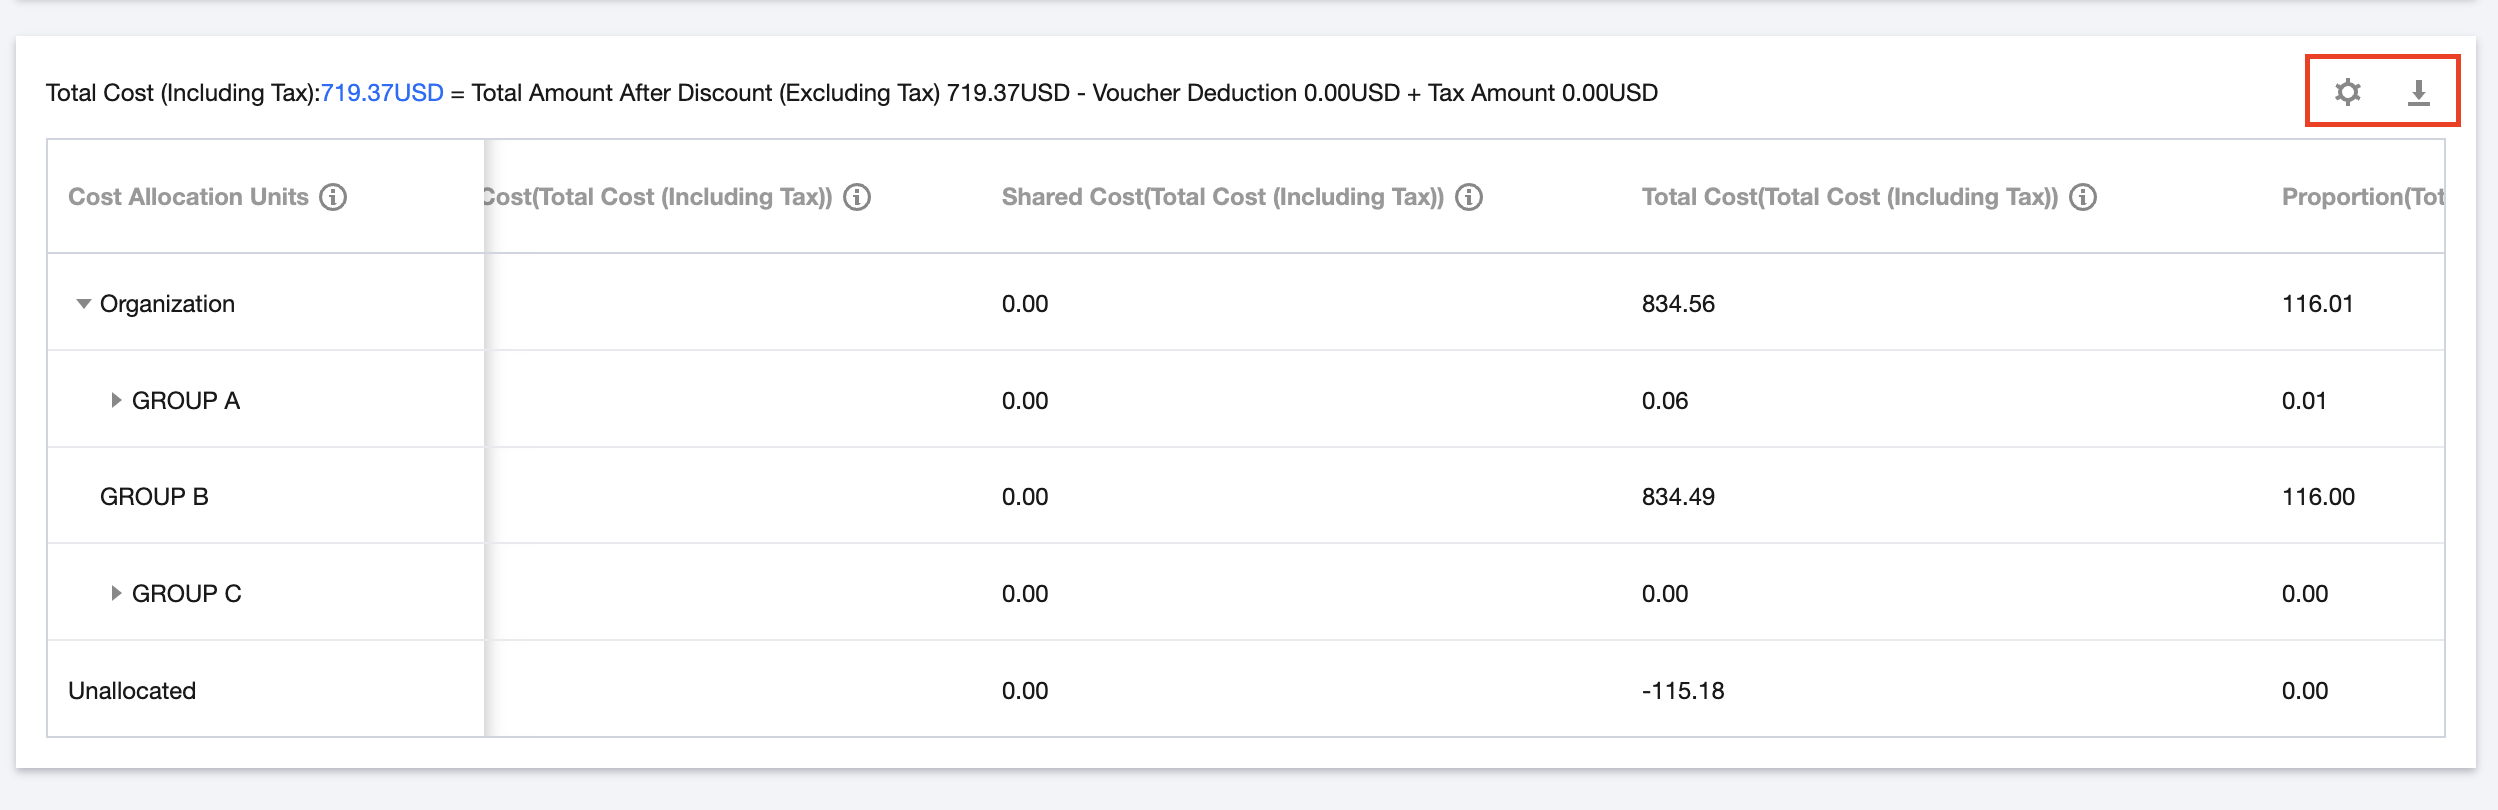Click the info icon beside Shared Cost header
This screenshot has width=2498, height=810.
(1469, 197)
